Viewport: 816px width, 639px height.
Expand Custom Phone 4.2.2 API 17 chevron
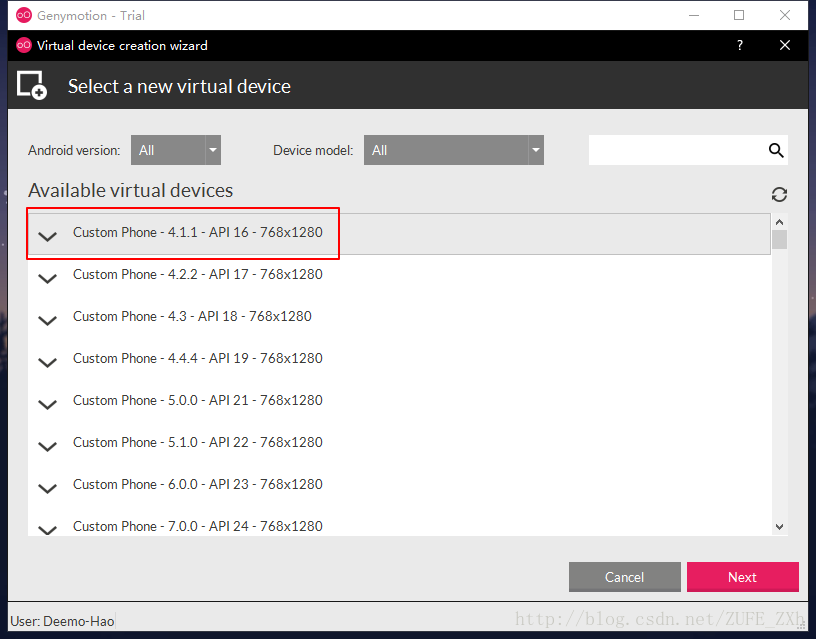click(x=47, y=279)
